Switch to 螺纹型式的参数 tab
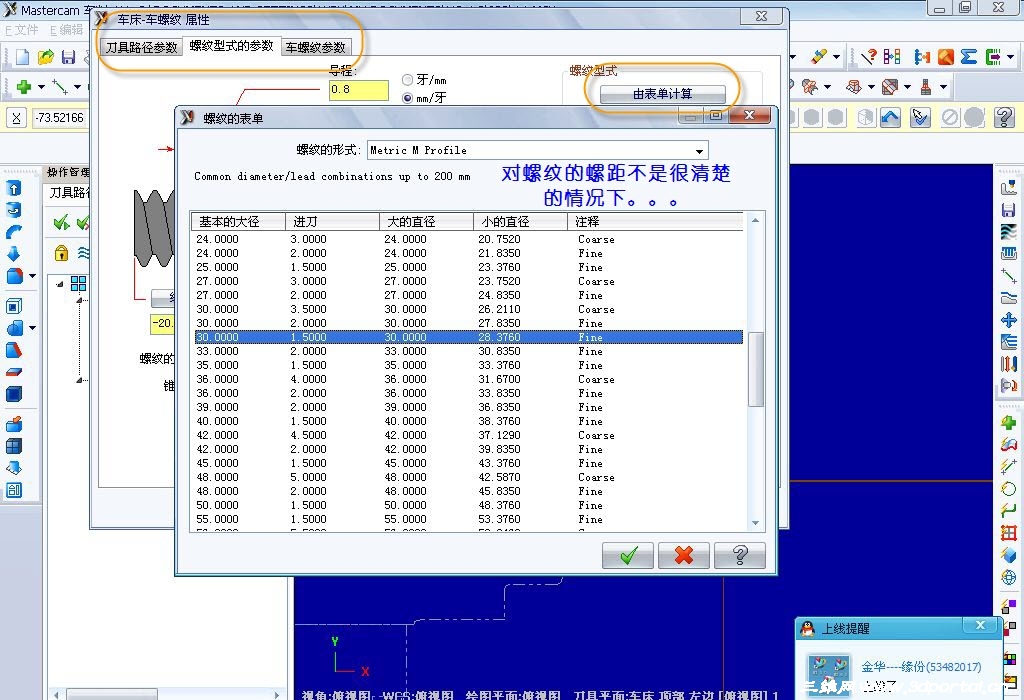Screen dimensions: 1024x700 tap(231, 45)
